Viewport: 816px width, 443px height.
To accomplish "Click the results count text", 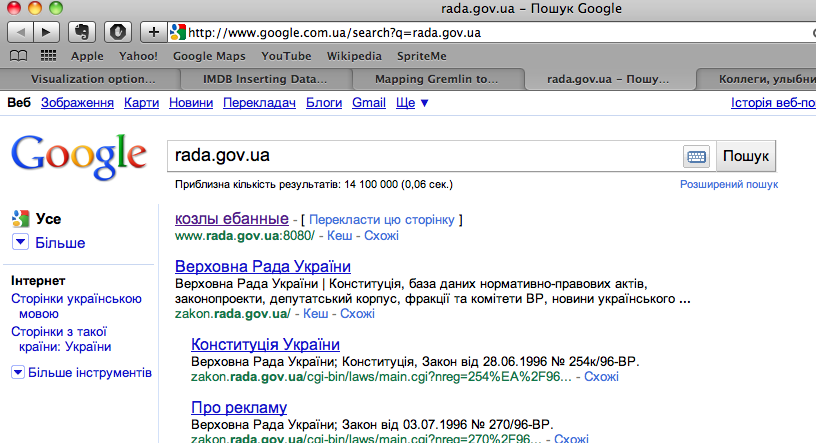I will point(314,184).
